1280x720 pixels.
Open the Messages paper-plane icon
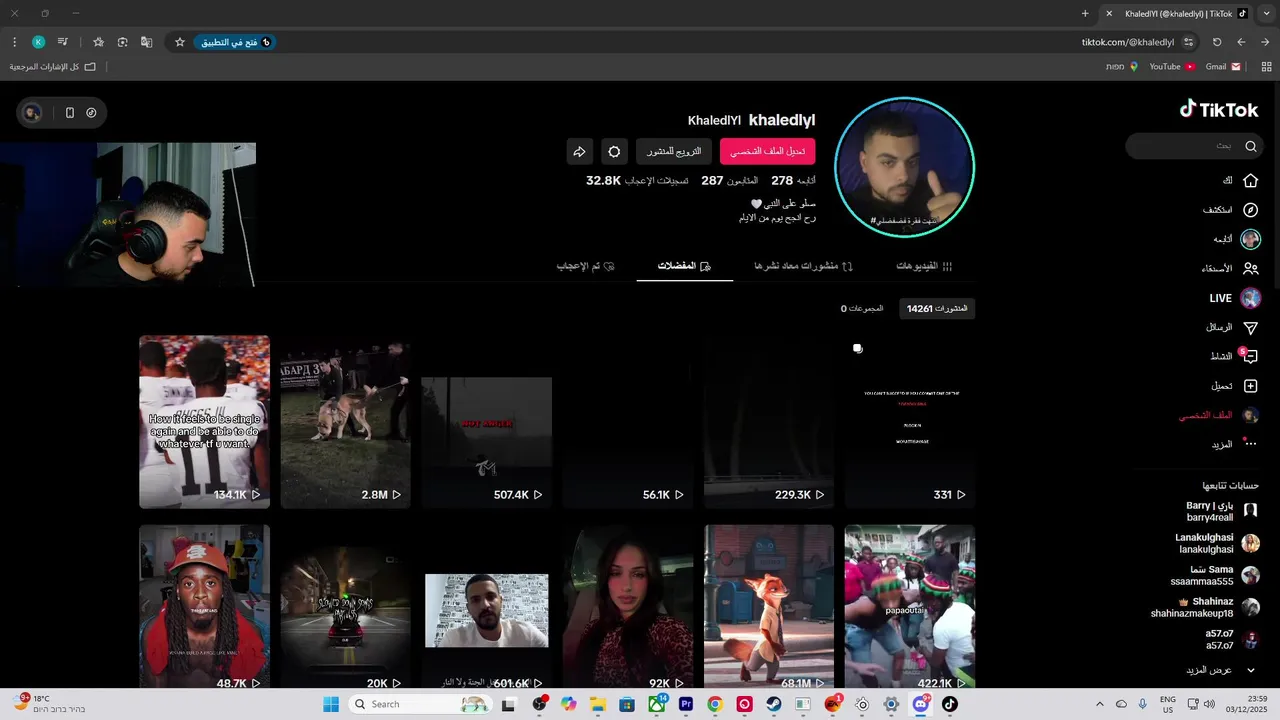(x=1250, y=327)
